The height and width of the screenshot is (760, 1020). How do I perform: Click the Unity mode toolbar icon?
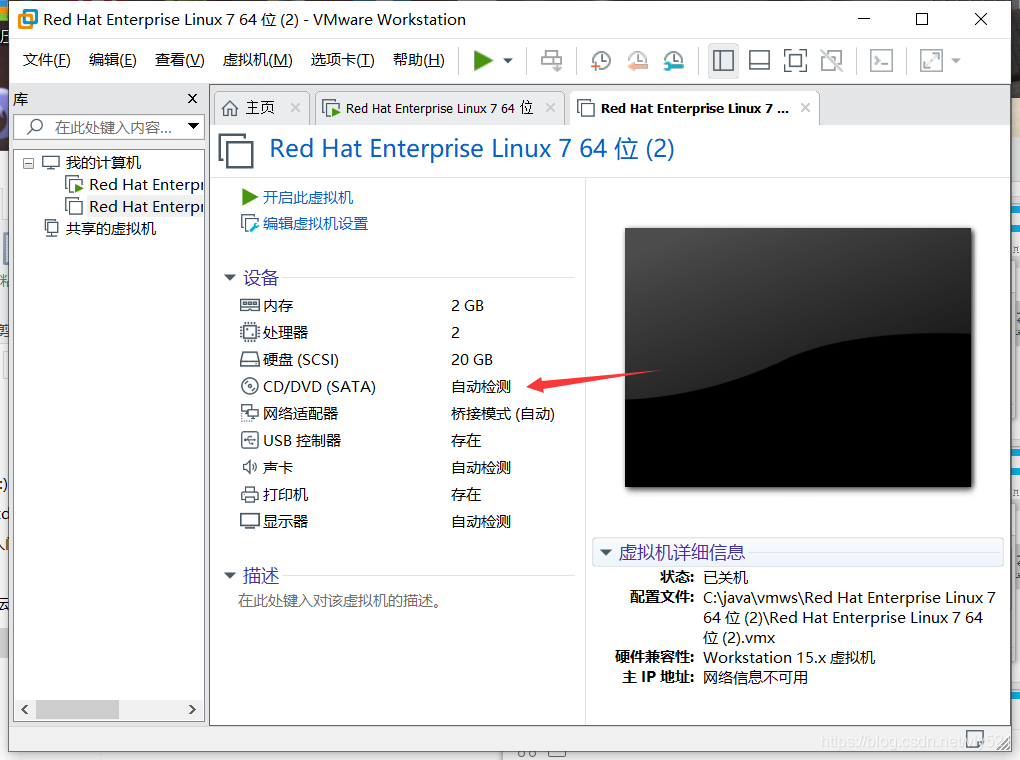831,61
